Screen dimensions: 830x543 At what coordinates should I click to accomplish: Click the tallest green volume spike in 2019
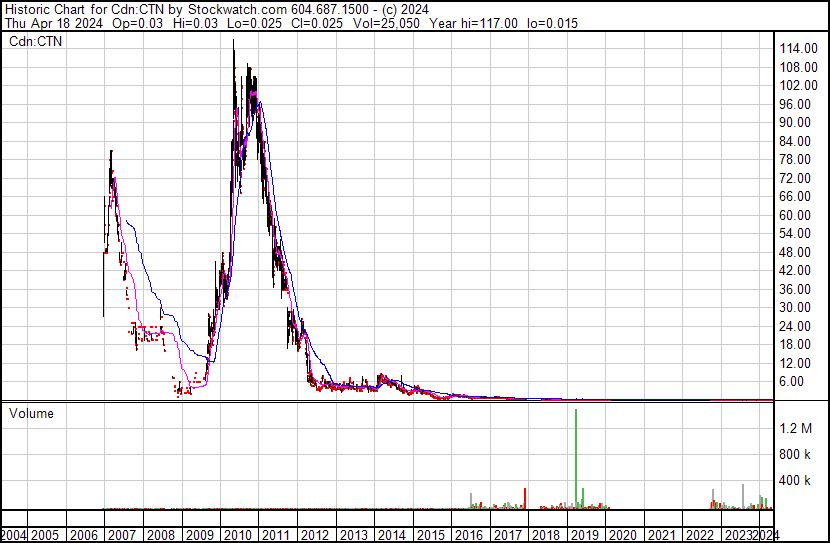click(x=577, y=456)
